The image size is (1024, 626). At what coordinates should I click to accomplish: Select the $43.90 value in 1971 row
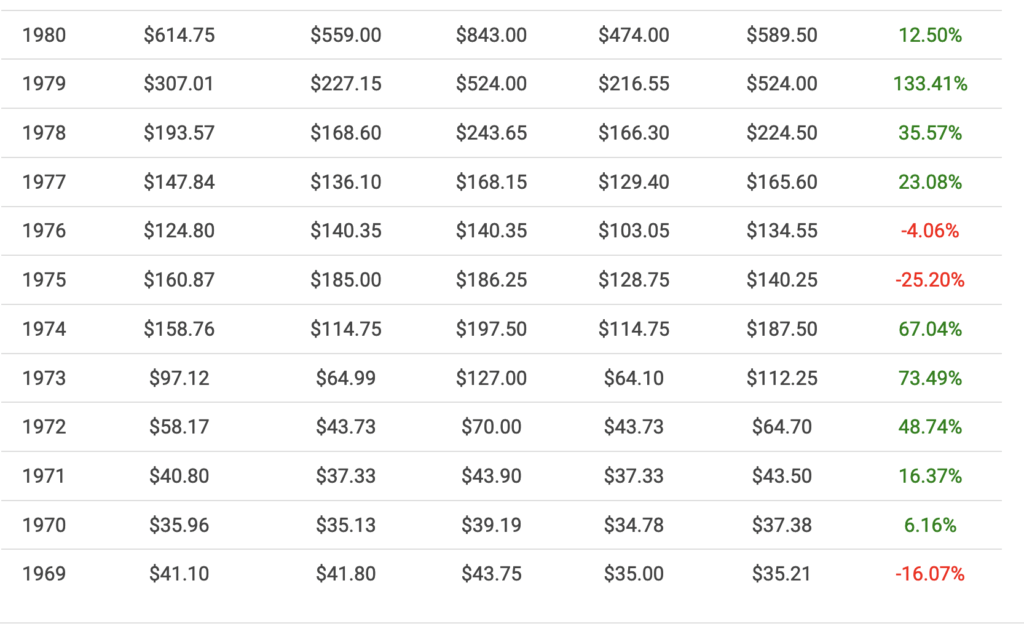[x=491, y=476]
